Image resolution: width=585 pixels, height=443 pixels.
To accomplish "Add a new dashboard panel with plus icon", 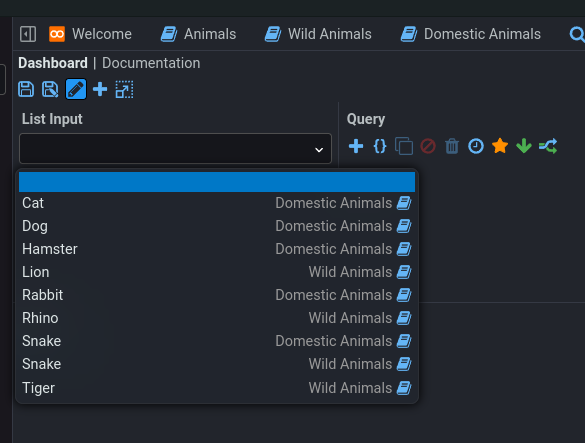I will point(100,90).
